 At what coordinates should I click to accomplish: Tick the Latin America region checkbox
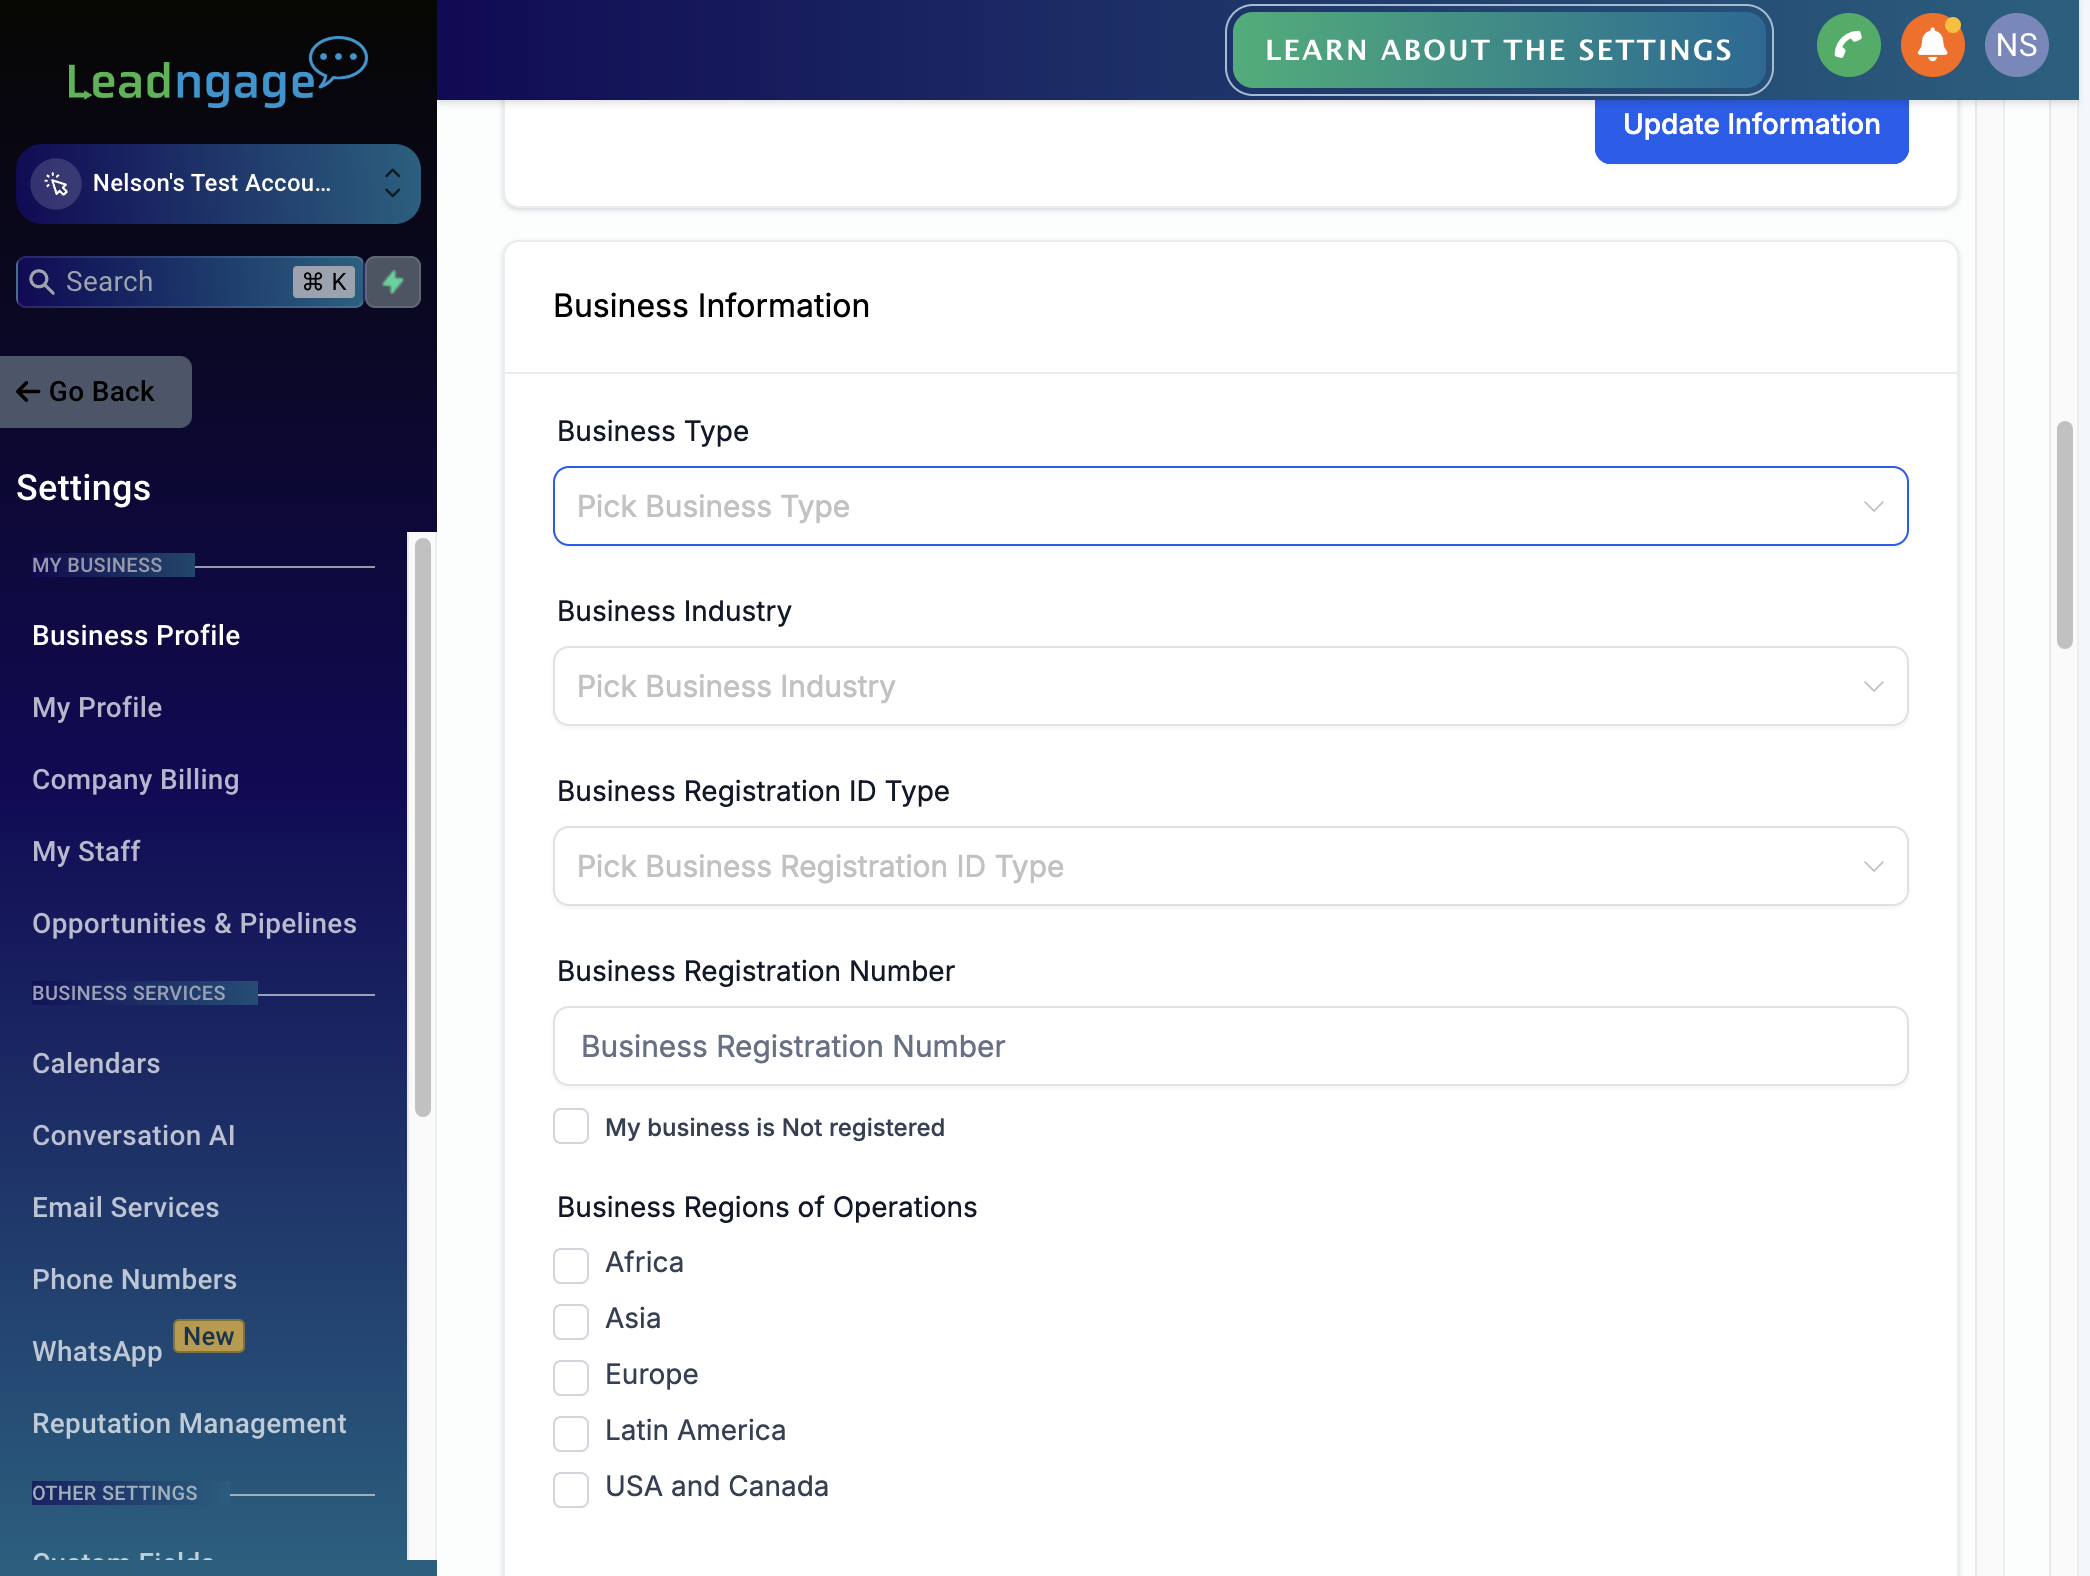click(571, 1433)
